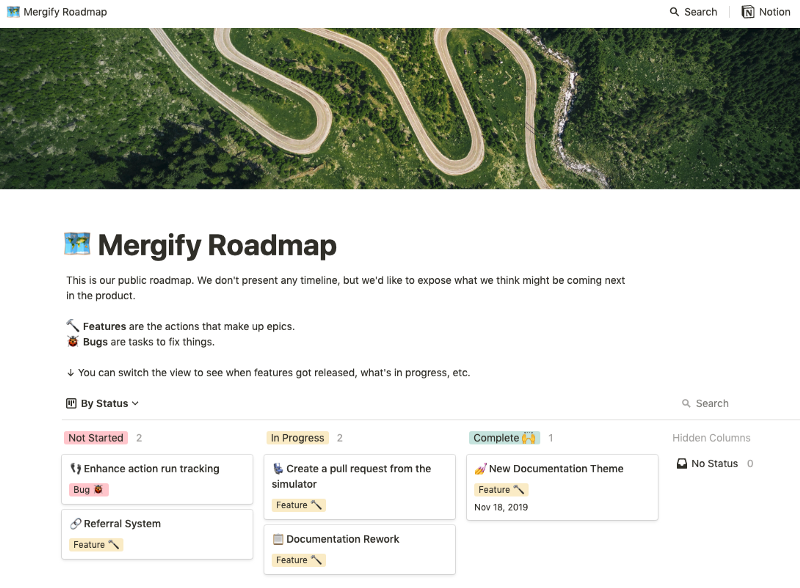The image size is (800, 588).
Task: Click the Bug tag on Enhance action card
Action: (x=88, y=489)
